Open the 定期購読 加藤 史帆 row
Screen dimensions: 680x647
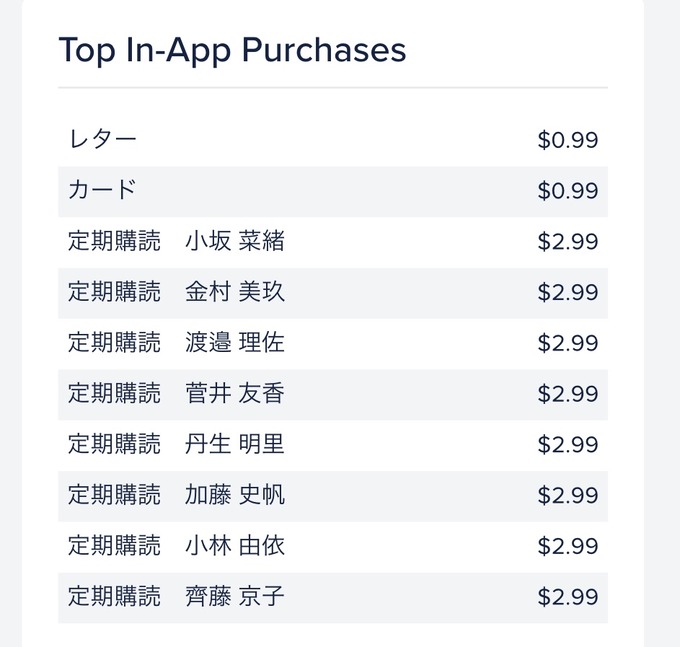tap(333, 496)
